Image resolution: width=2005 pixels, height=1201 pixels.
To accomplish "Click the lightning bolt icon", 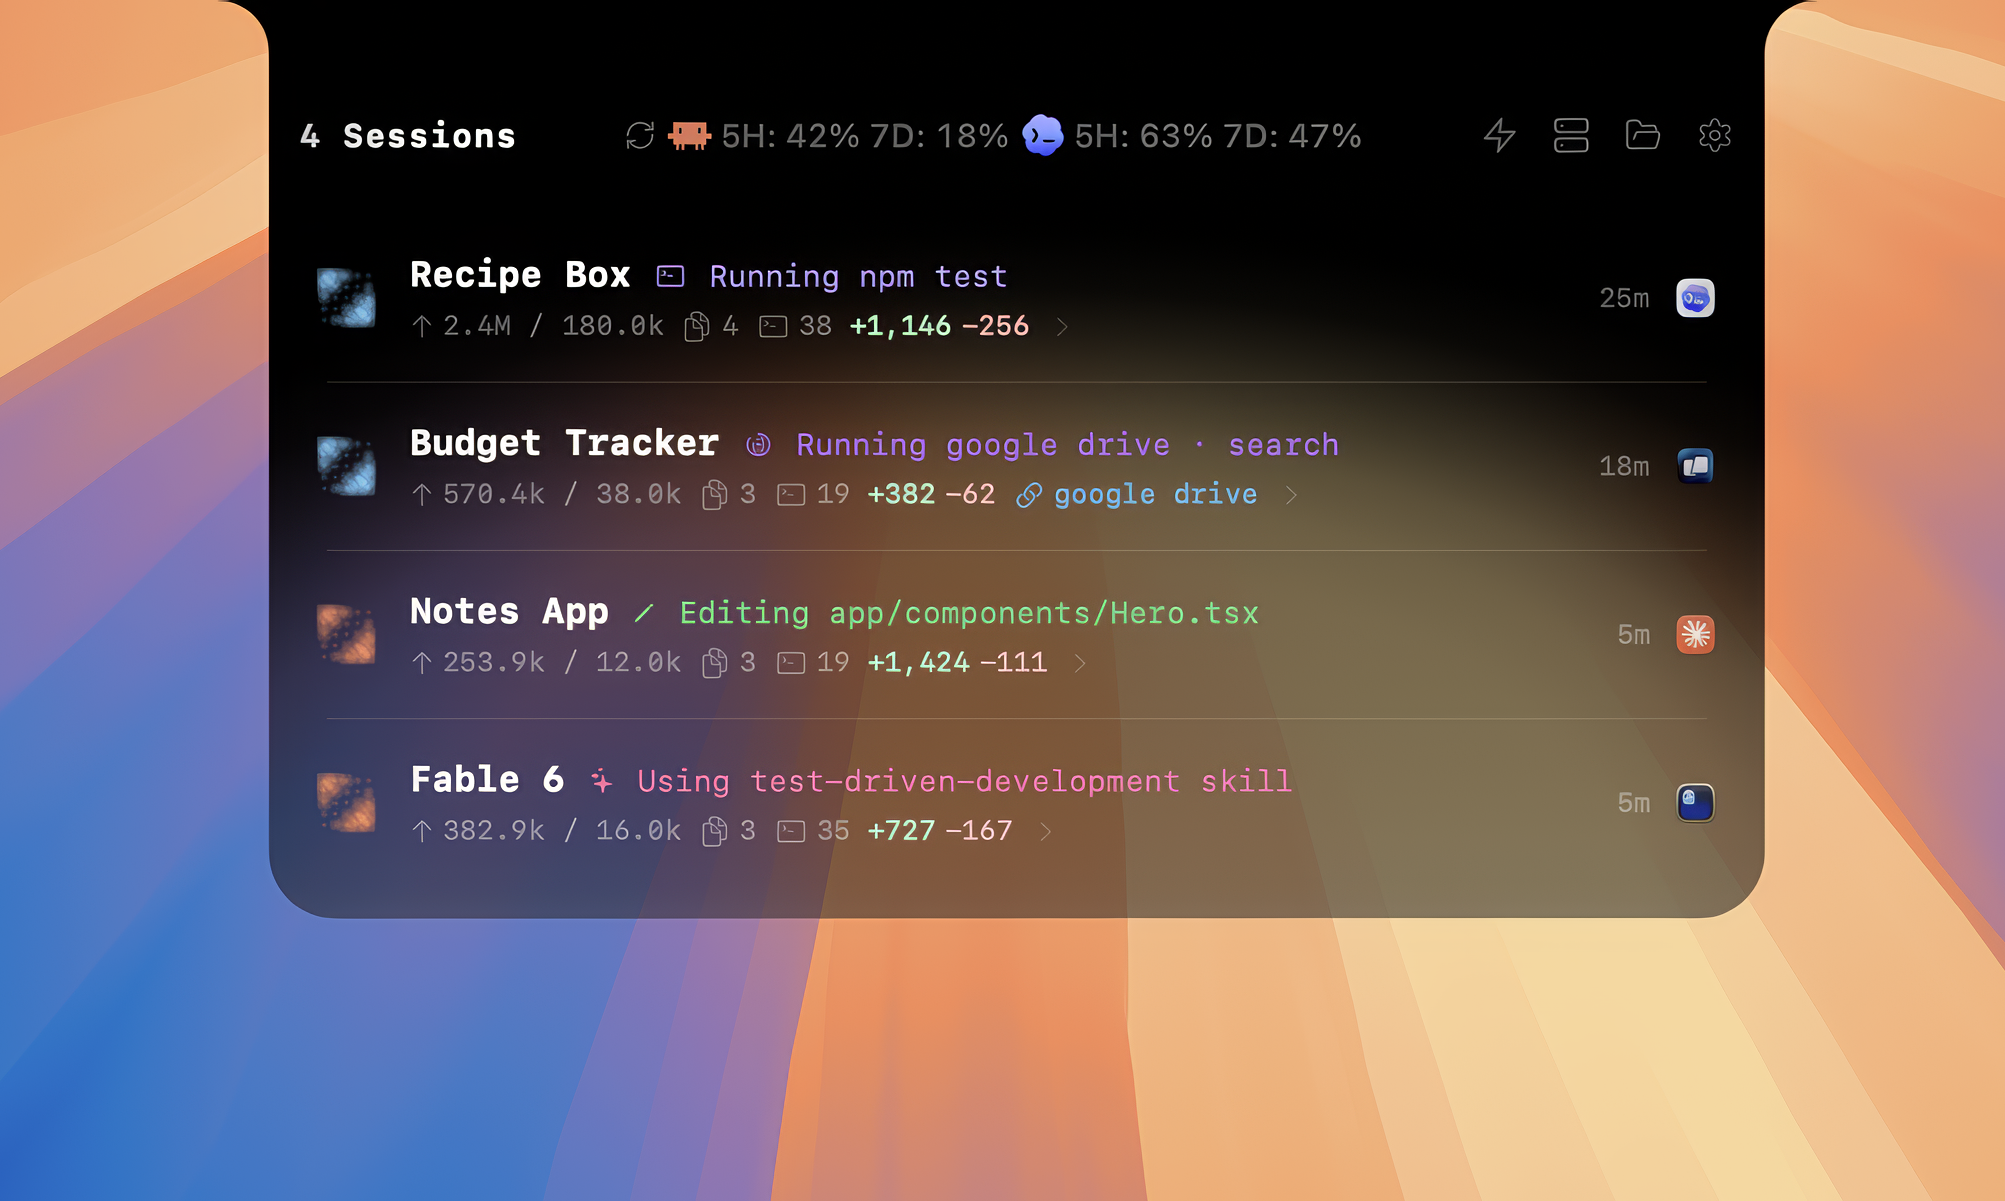I will [1499, 135].
